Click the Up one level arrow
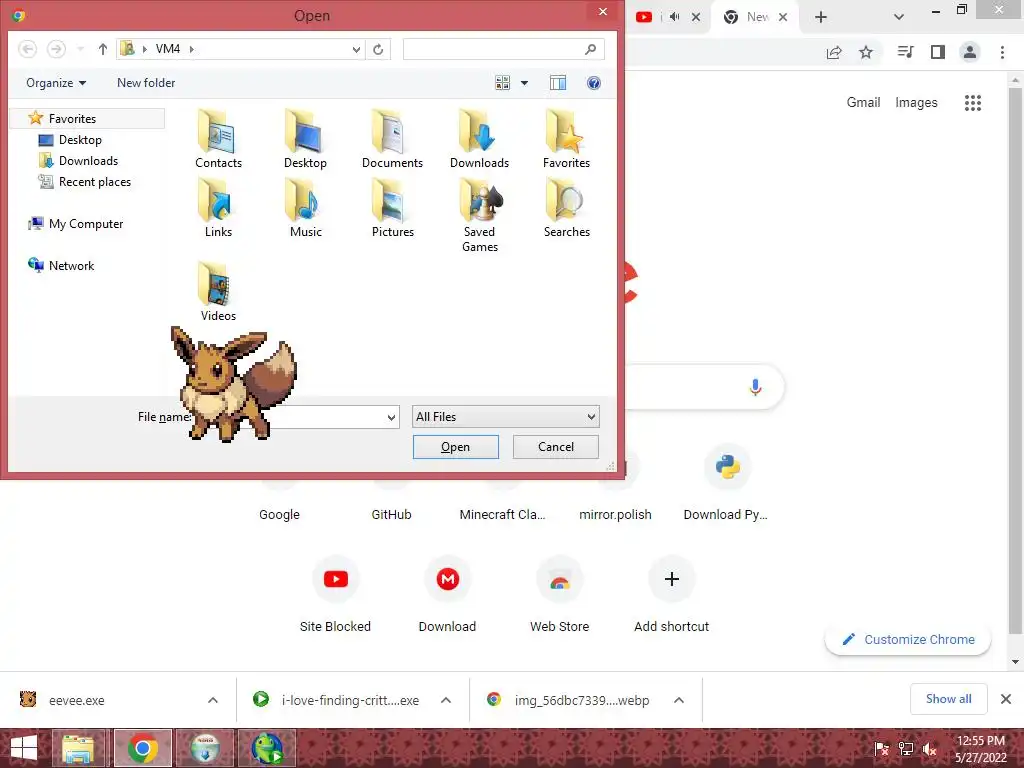1024x768 pixels. [x=103, y=49]
